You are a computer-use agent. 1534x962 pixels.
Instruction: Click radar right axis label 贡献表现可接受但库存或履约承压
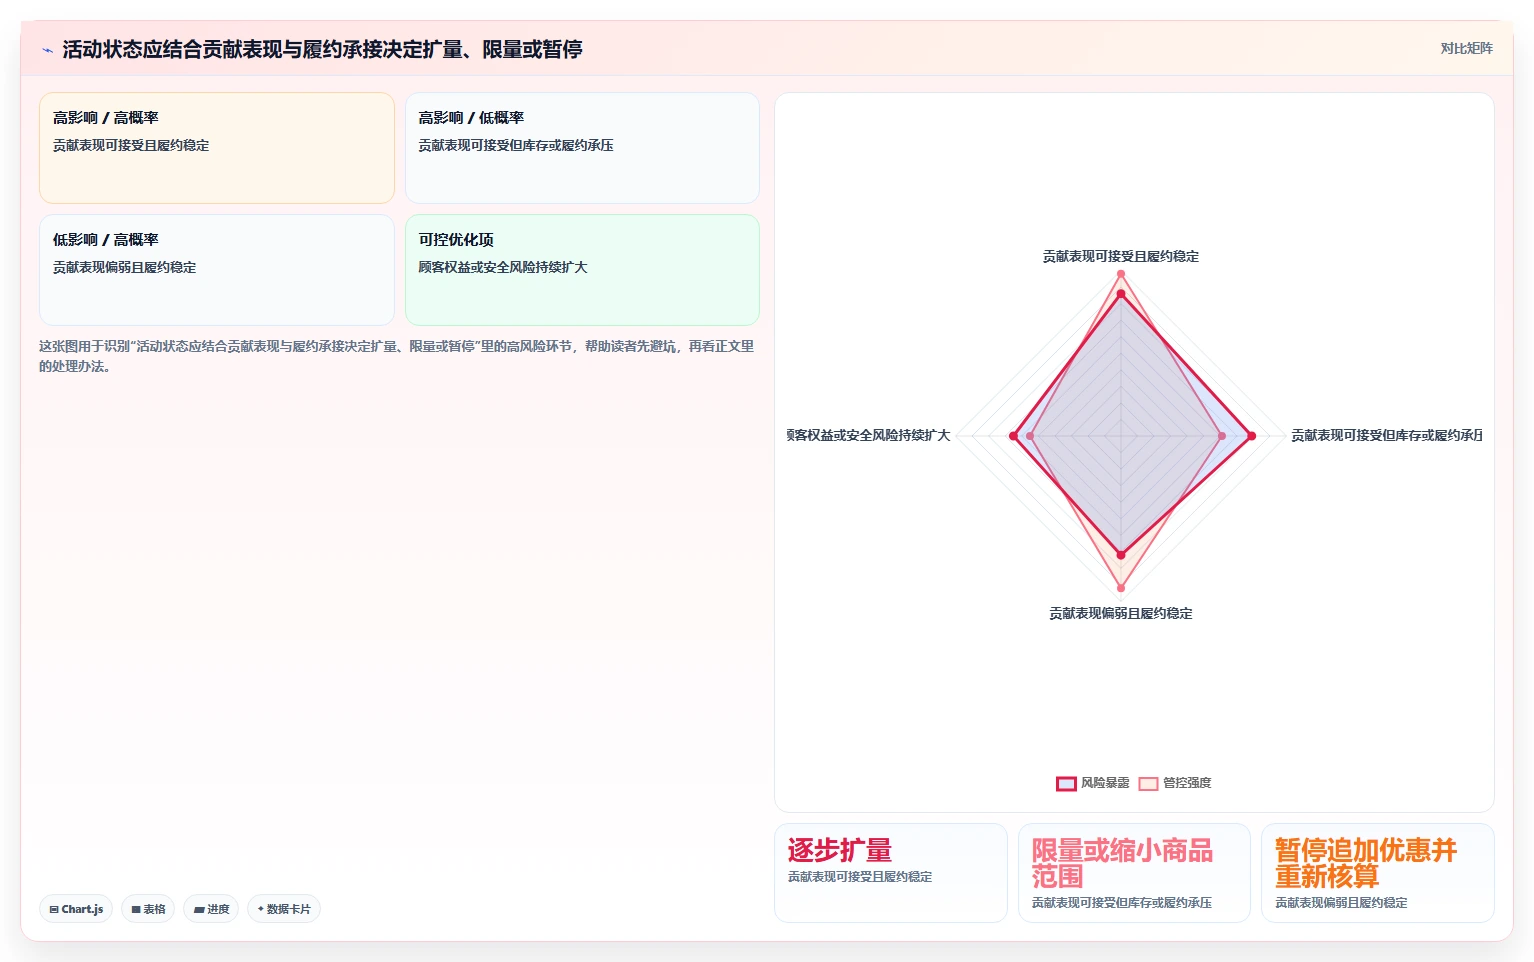coord(1387,435)
